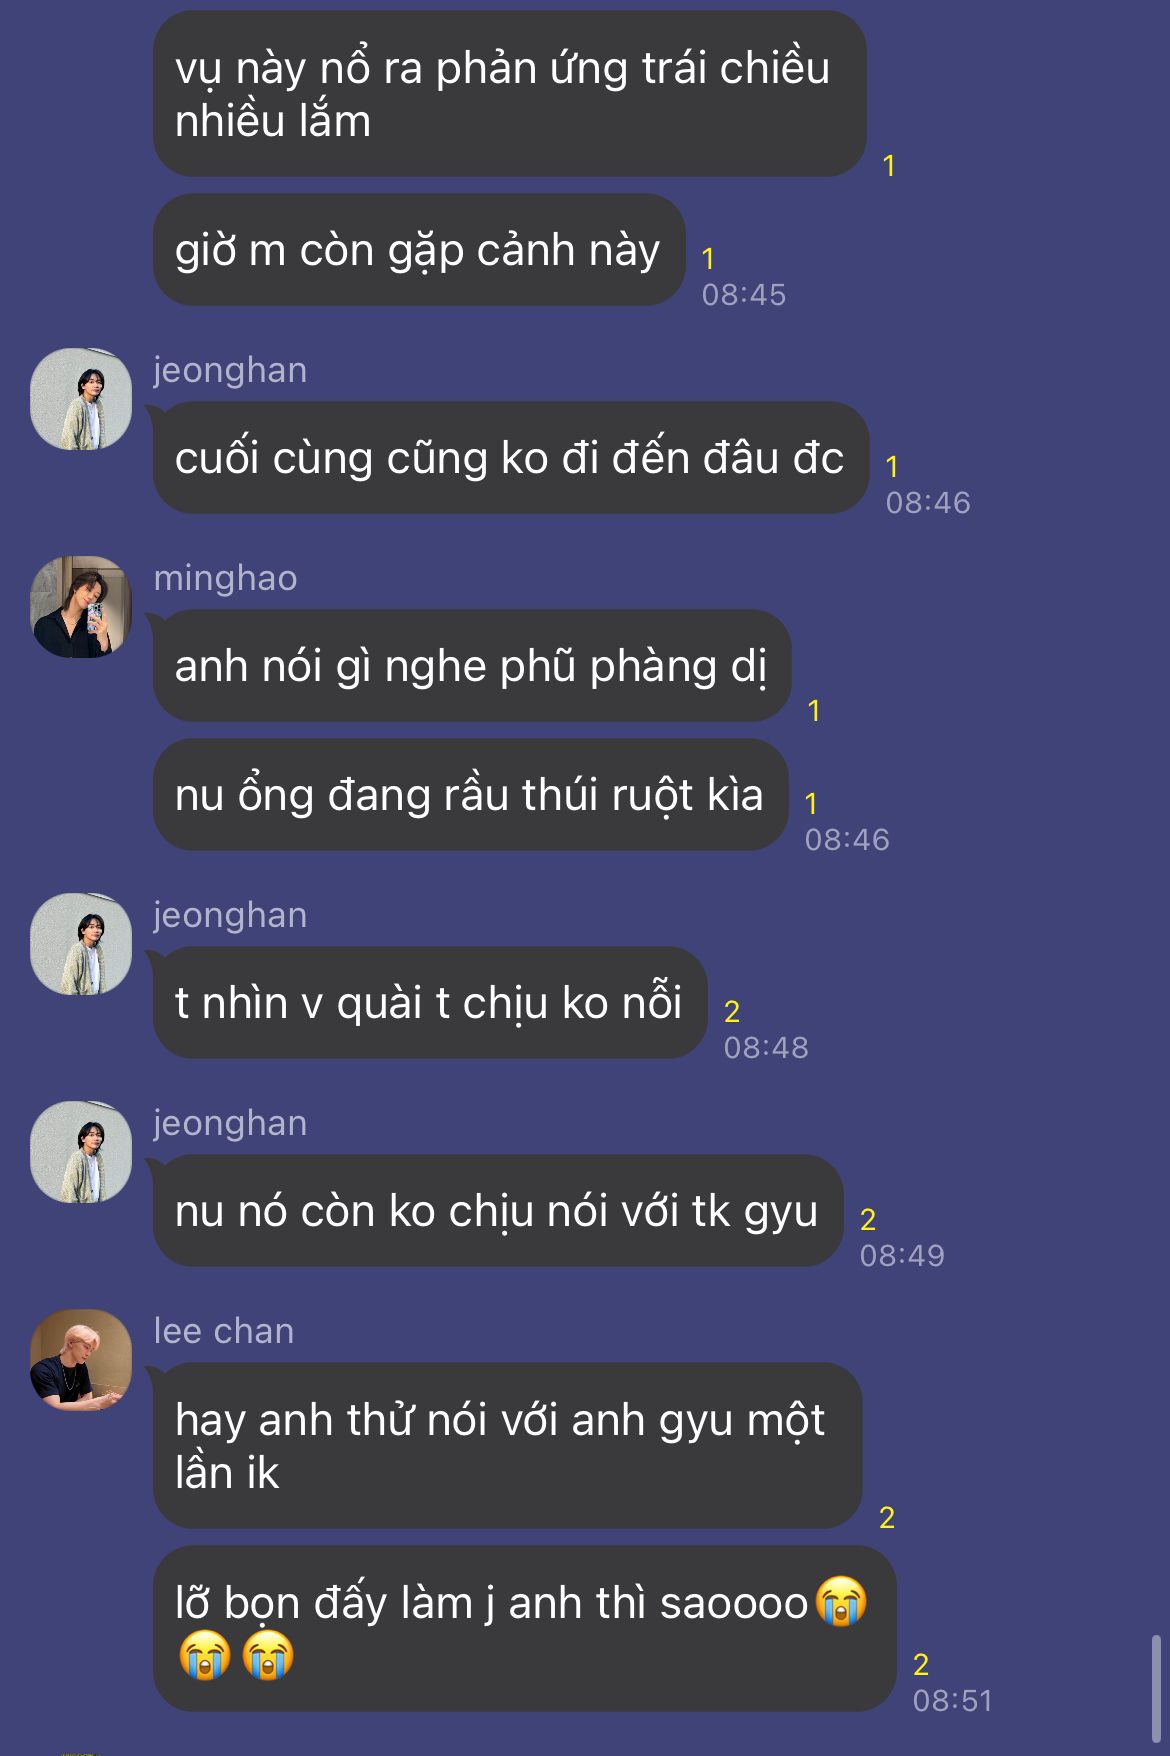
Task: Tap the read count beside the 08:48 message
Action: point(732,1012)
